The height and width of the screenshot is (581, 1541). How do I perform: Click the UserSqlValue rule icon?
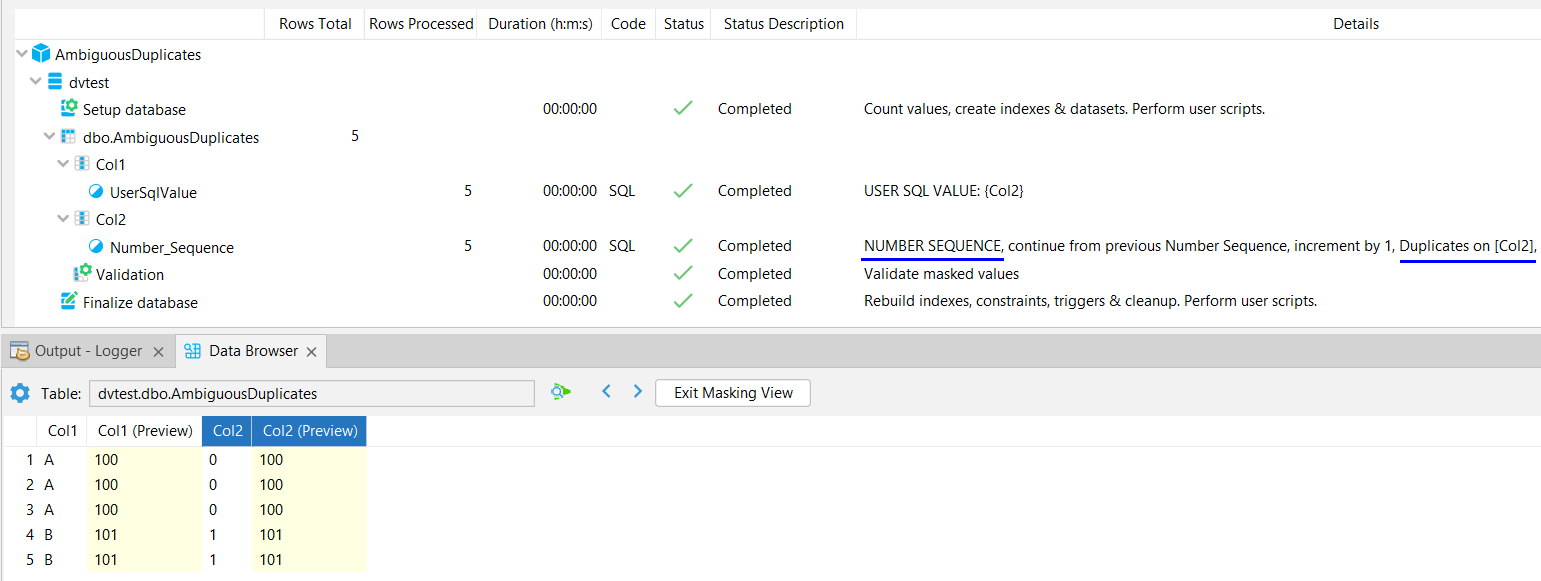[96, 192]
